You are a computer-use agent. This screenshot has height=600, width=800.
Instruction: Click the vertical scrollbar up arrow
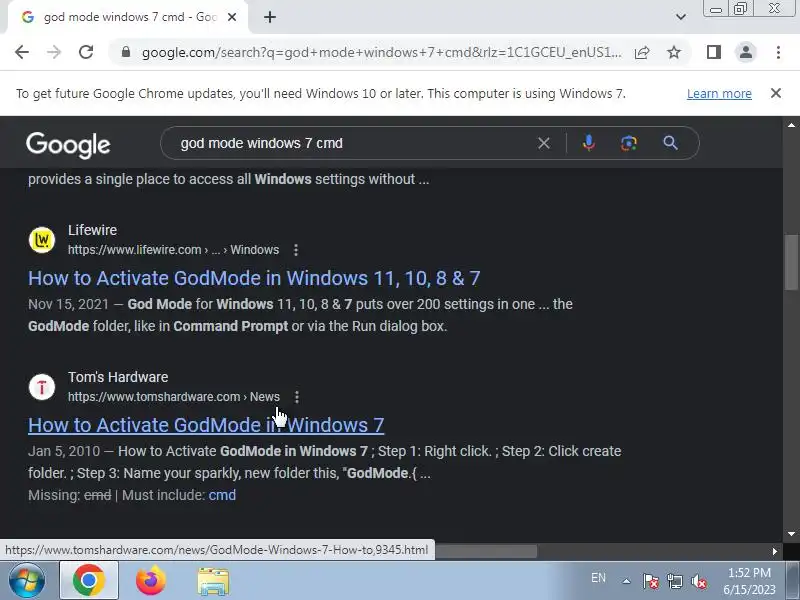[791, 125]
